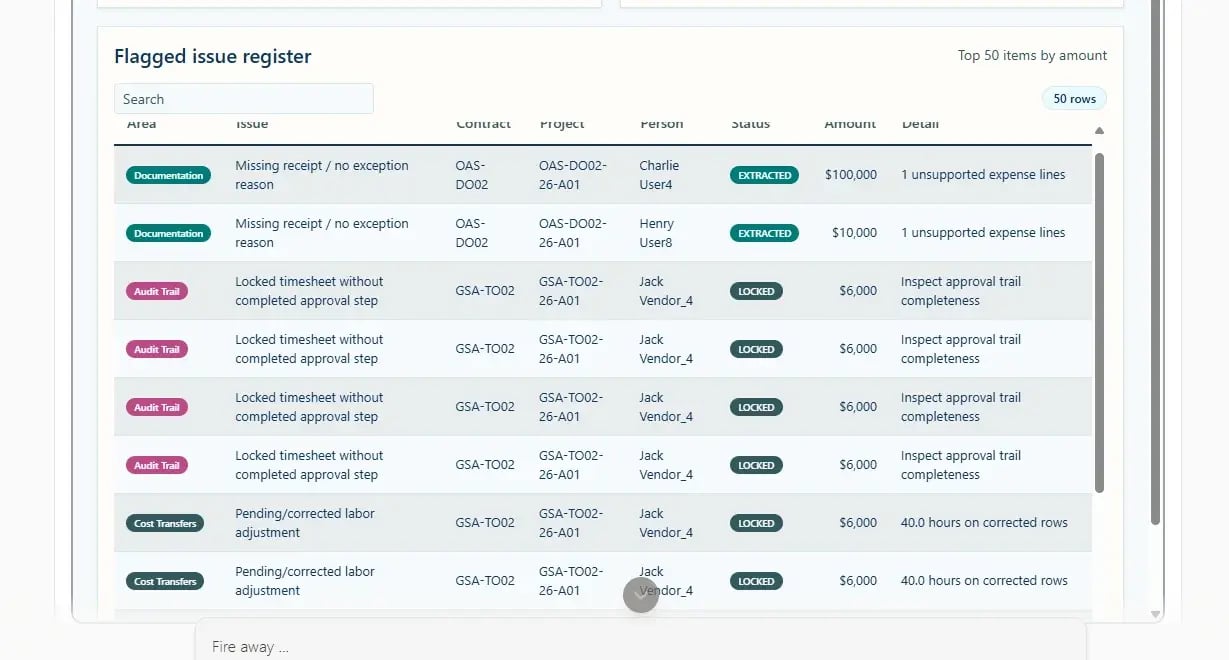The image size is (1229, 660).
Task: Click GSA-TO02 contract in first Audit Trail row
Action: [x=485, y=291]
